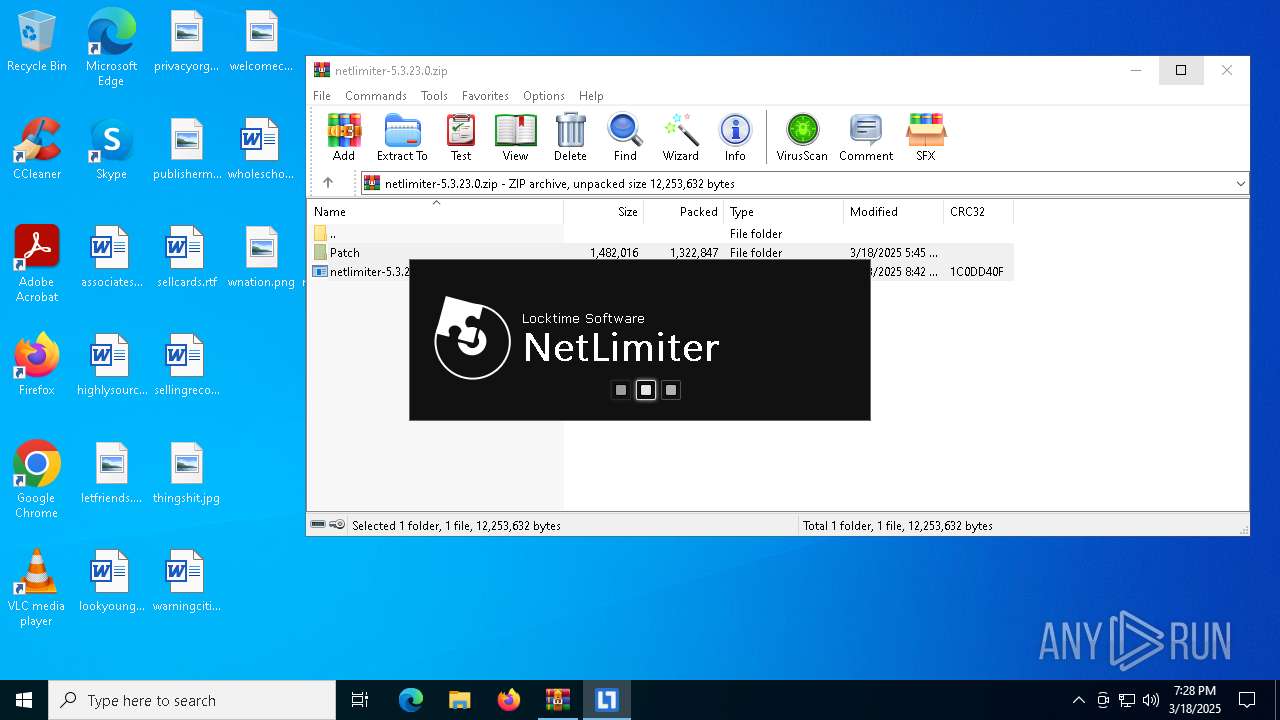The height and width of the screenshot is (720, 1280).
Task: Open the wnation.png desktop file
Action: [x=261, y=257]
